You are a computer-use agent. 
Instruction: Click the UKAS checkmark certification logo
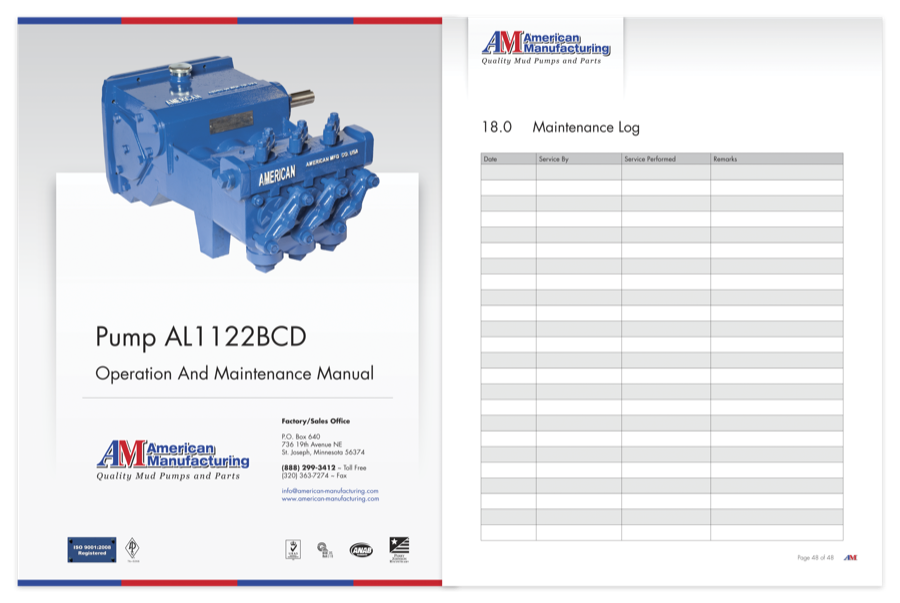(x=293, y=549)
